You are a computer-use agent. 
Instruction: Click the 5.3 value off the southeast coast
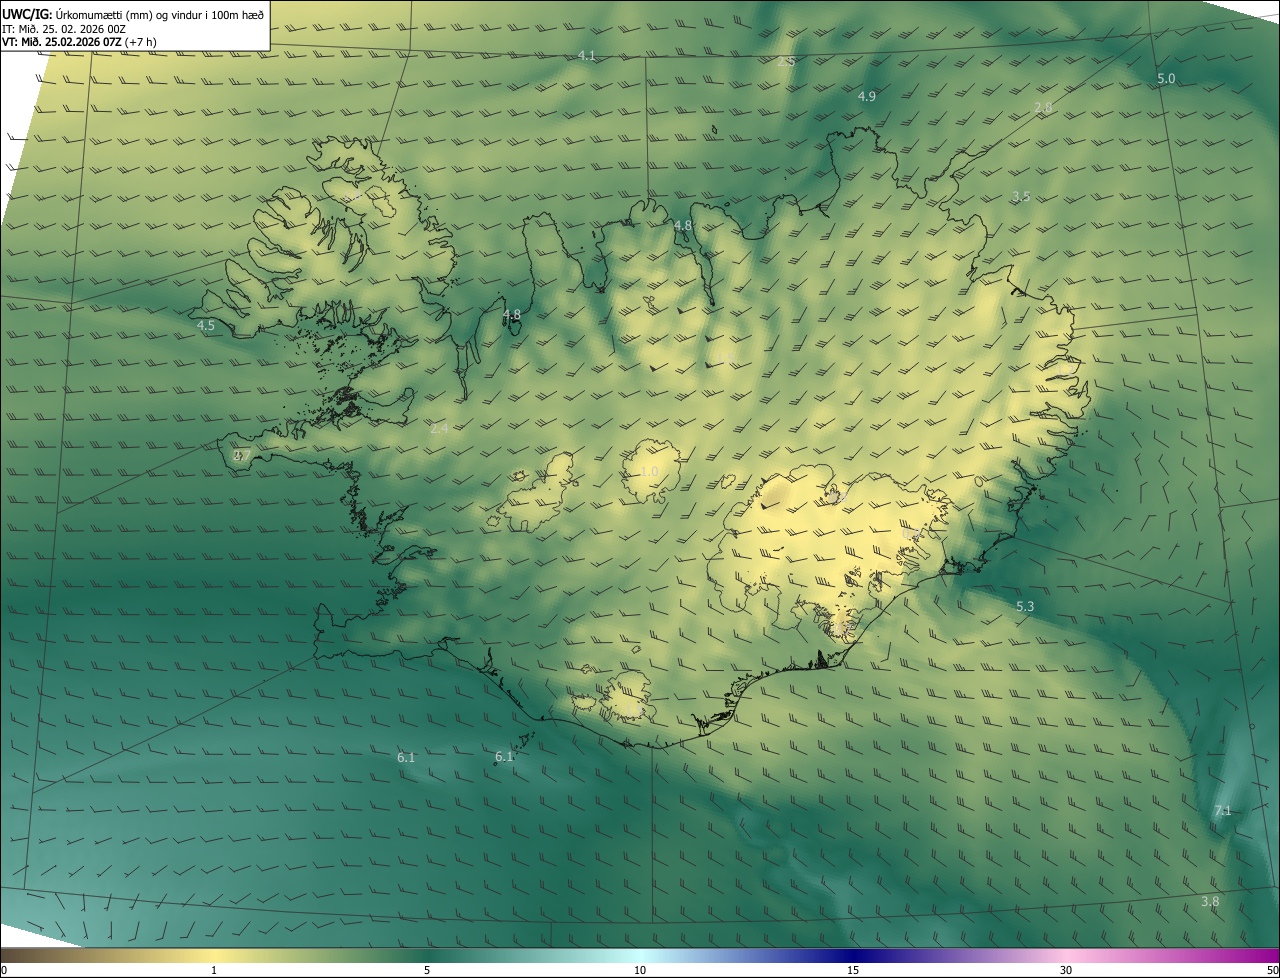(x=1025, y=607)
